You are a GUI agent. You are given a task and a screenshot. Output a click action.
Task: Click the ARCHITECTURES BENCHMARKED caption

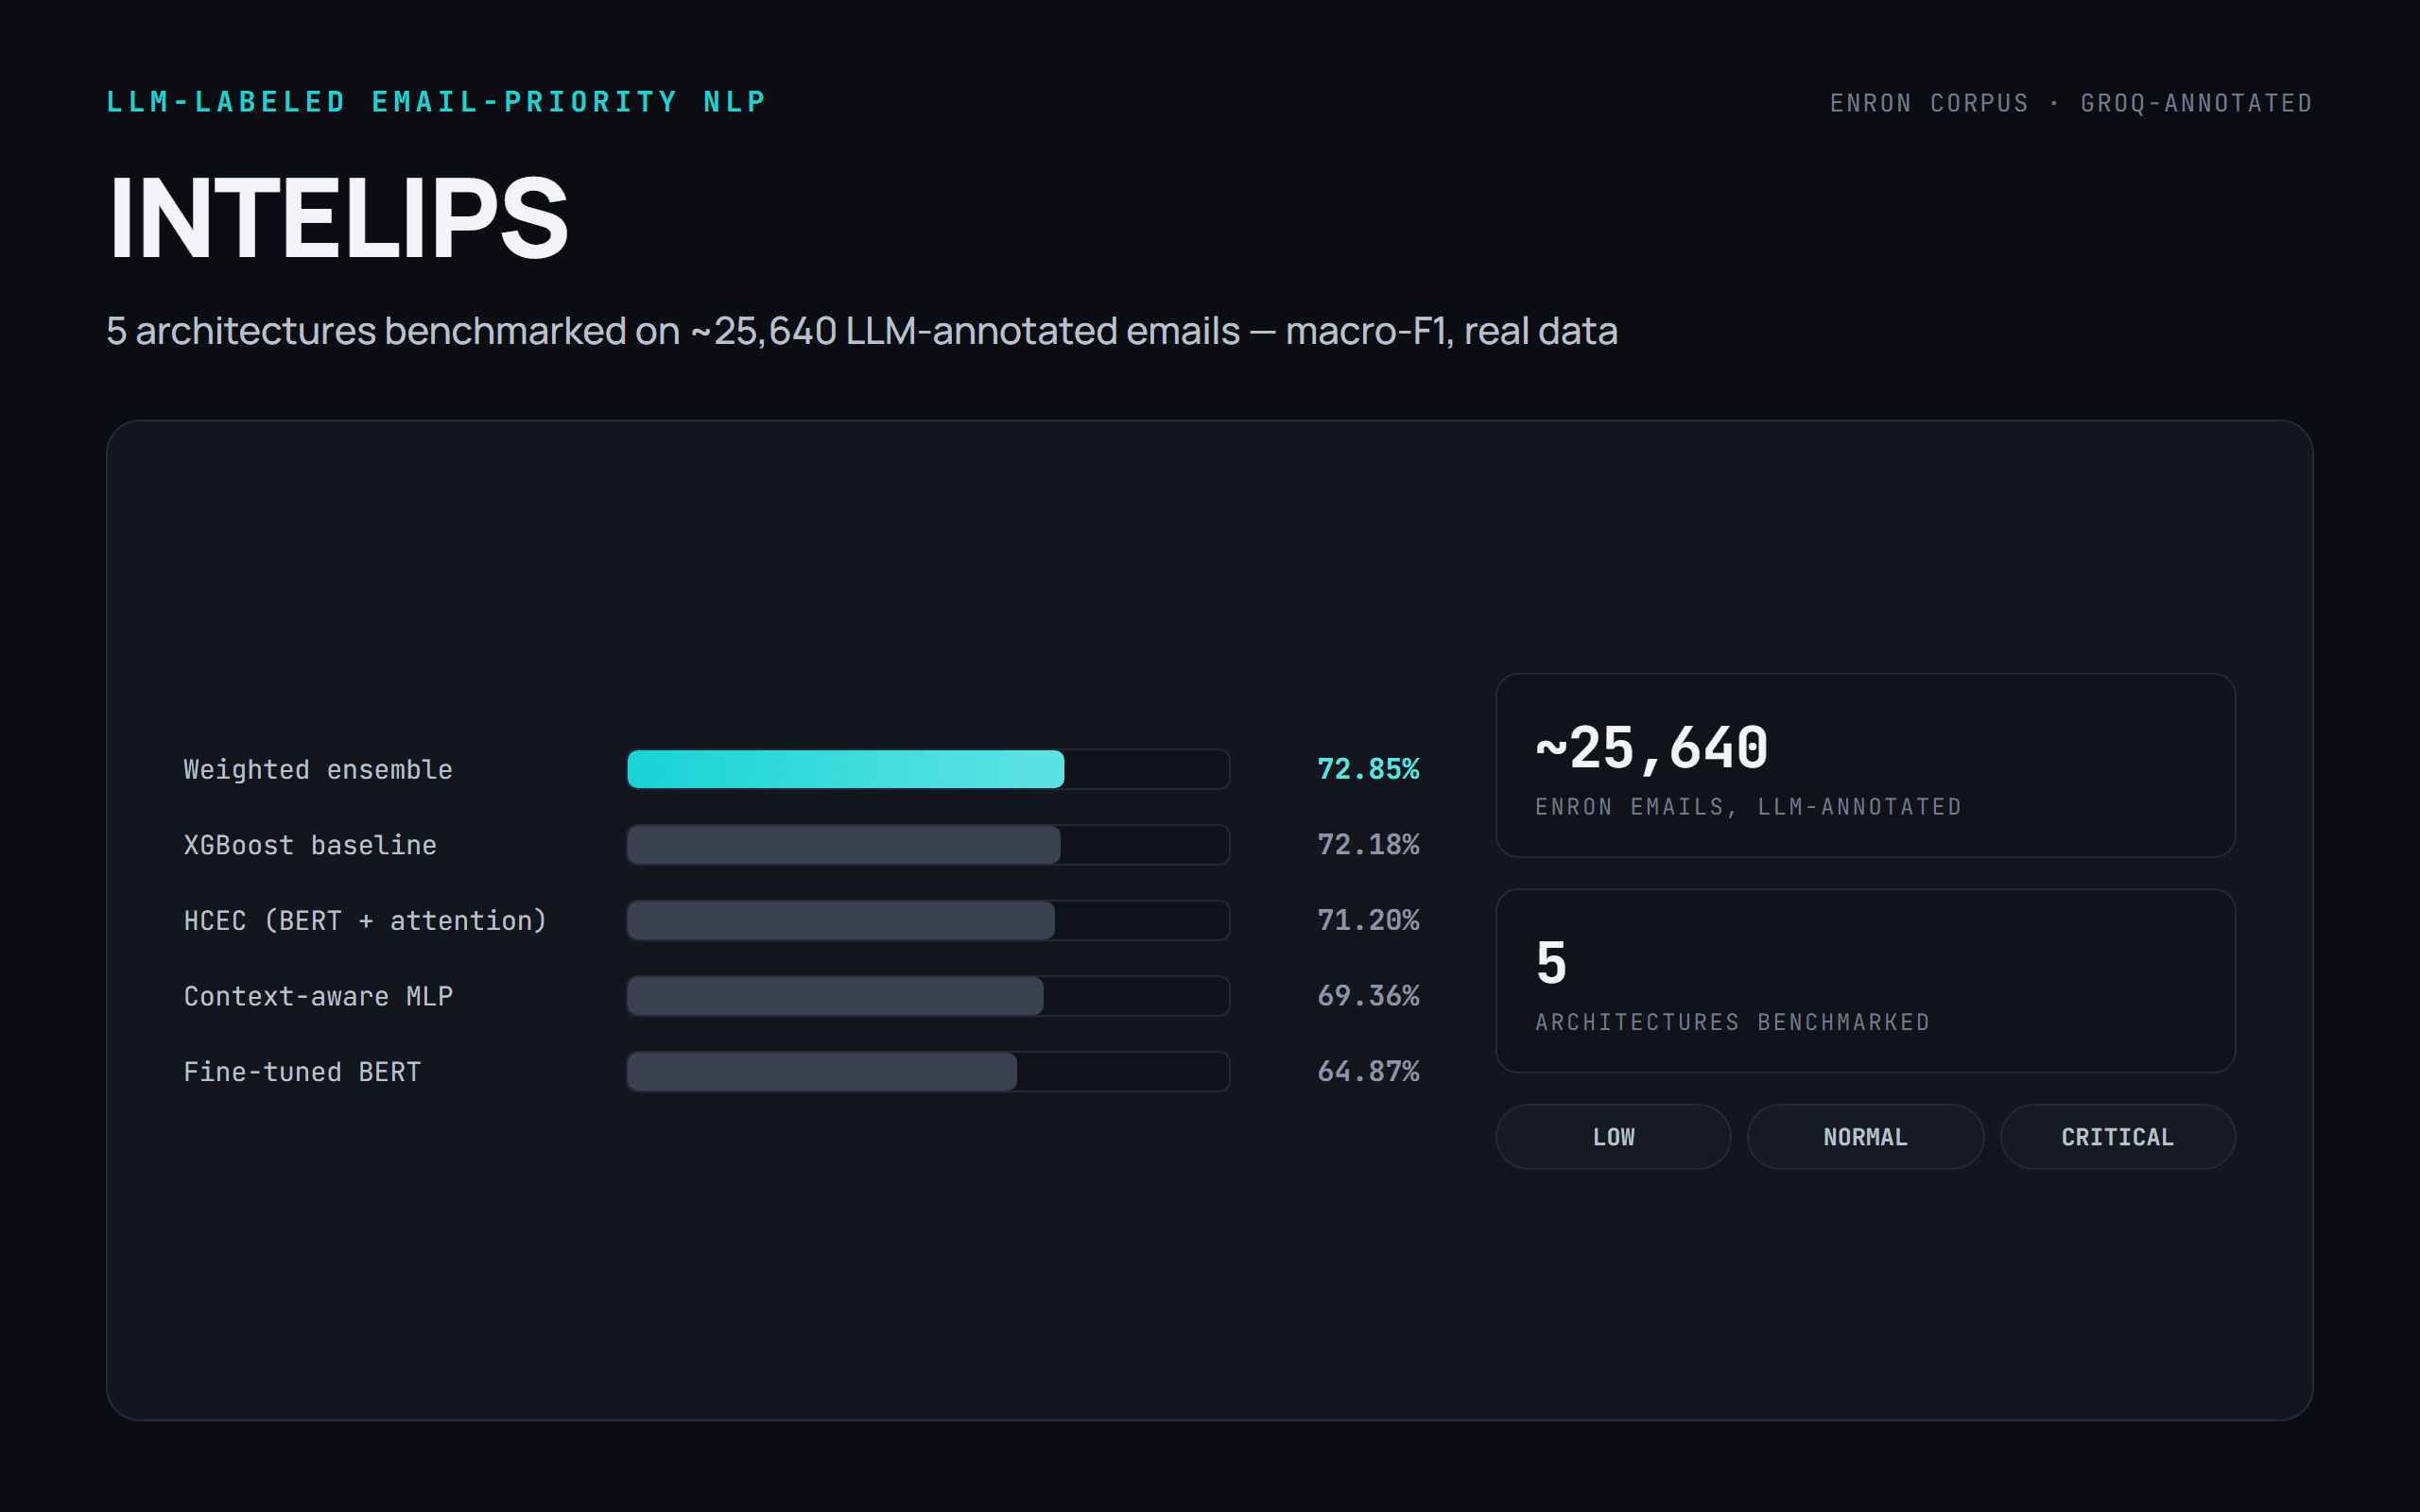coord(1732,1023)
